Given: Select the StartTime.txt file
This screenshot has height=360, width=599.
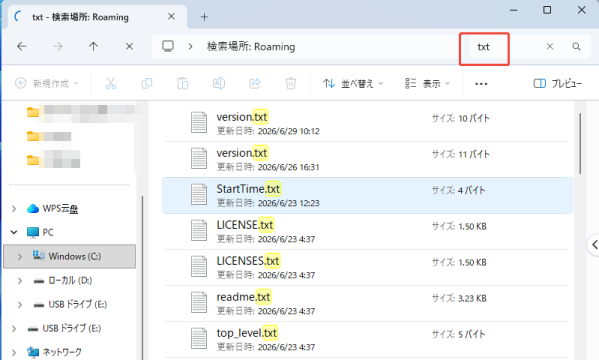Looking at the screenshot, I should coord(367,195).
